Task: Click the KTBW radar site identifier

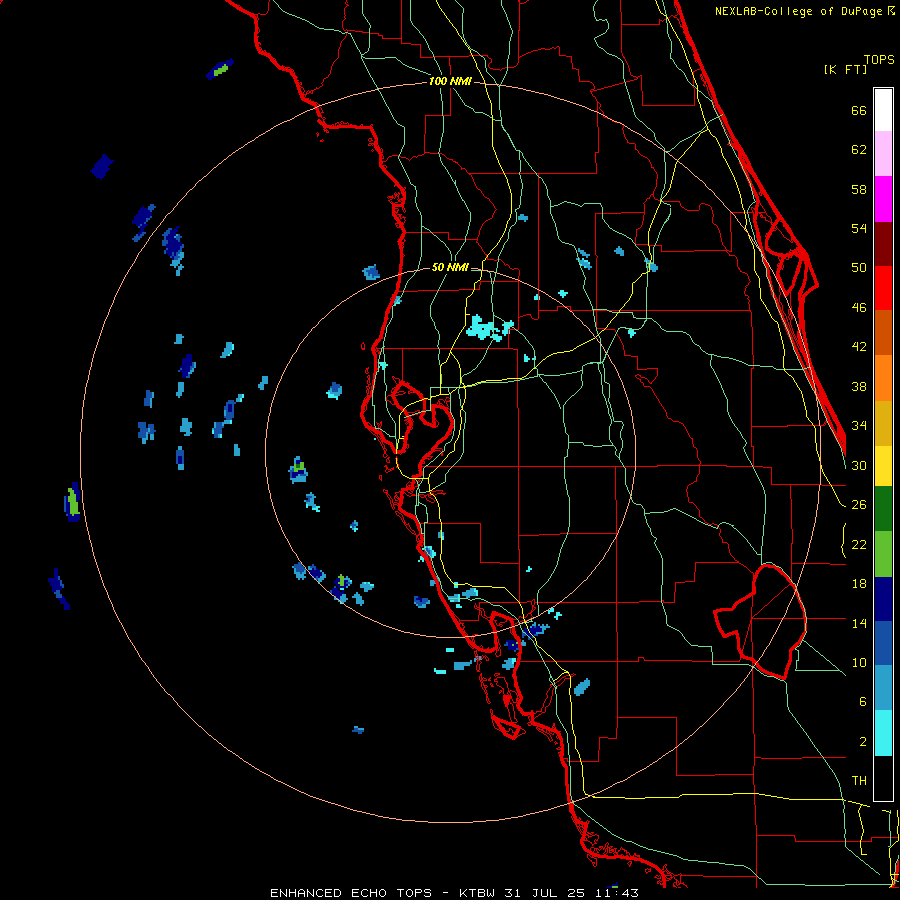Action: (x=477, y=893)
